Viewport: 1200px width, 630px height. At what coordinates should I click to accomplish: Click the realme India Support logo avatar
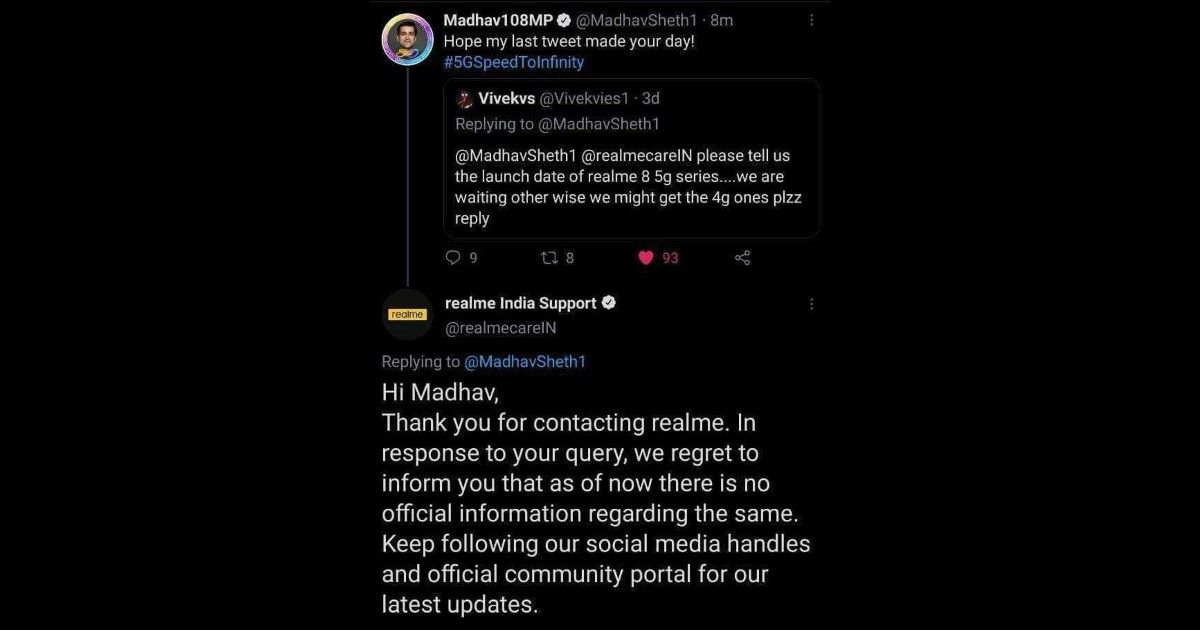407,315
